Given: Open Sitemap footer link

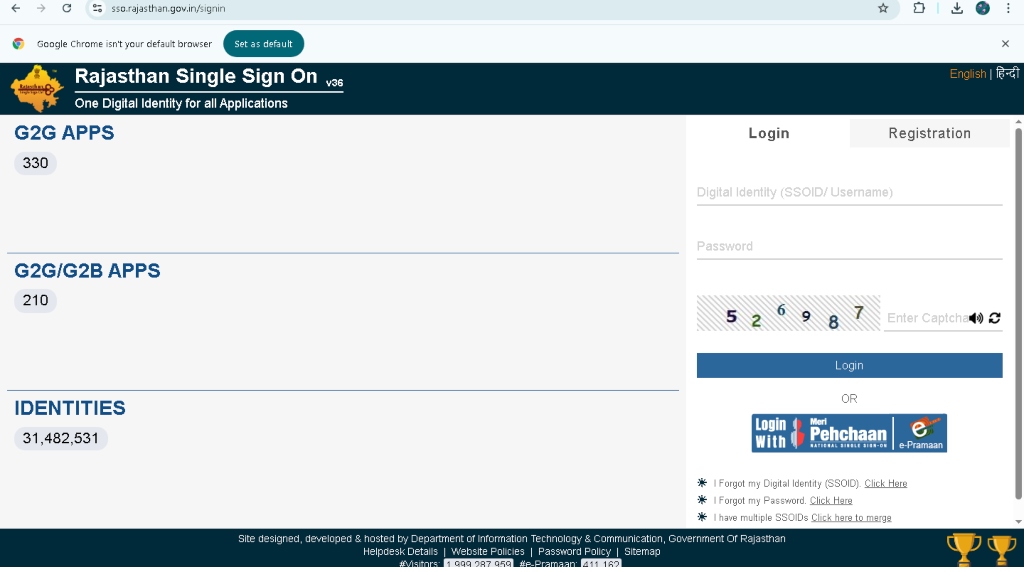Looking at the screenshot, I should [642, 552].
